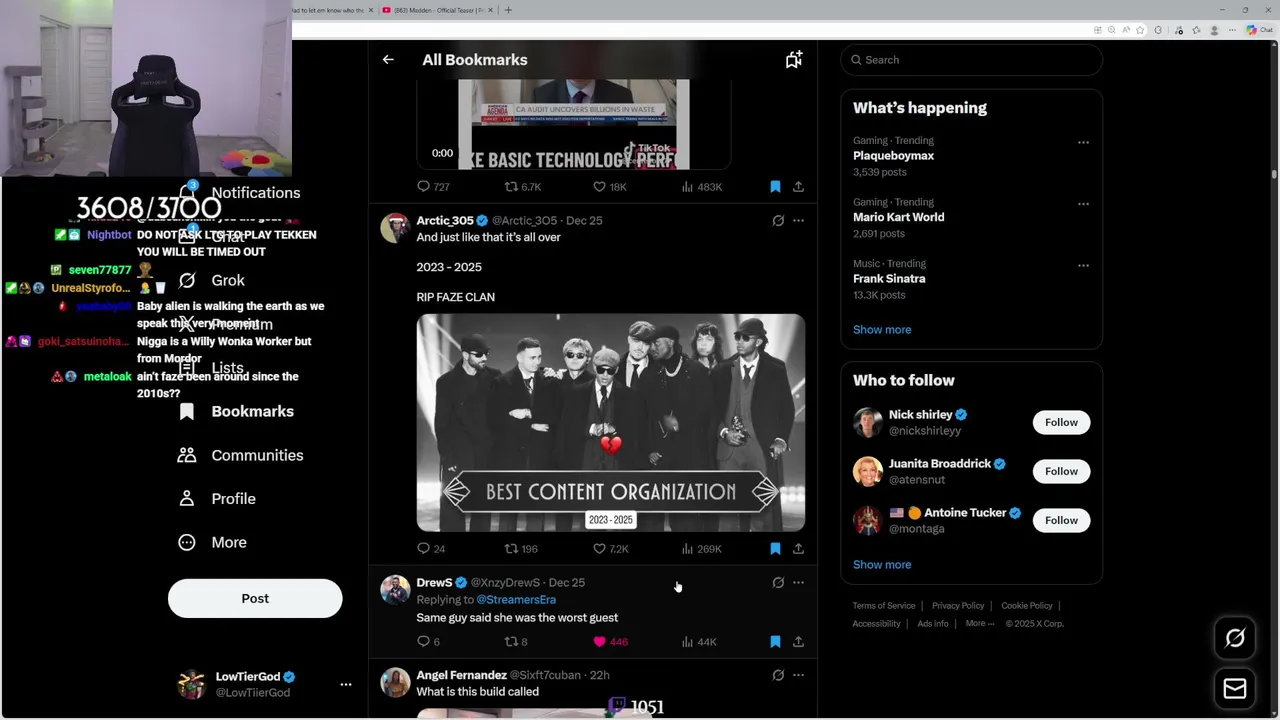The image size is (1280, 720).
Task: Play the top video with TikTok watermark
Action: [x=574, y=125]
